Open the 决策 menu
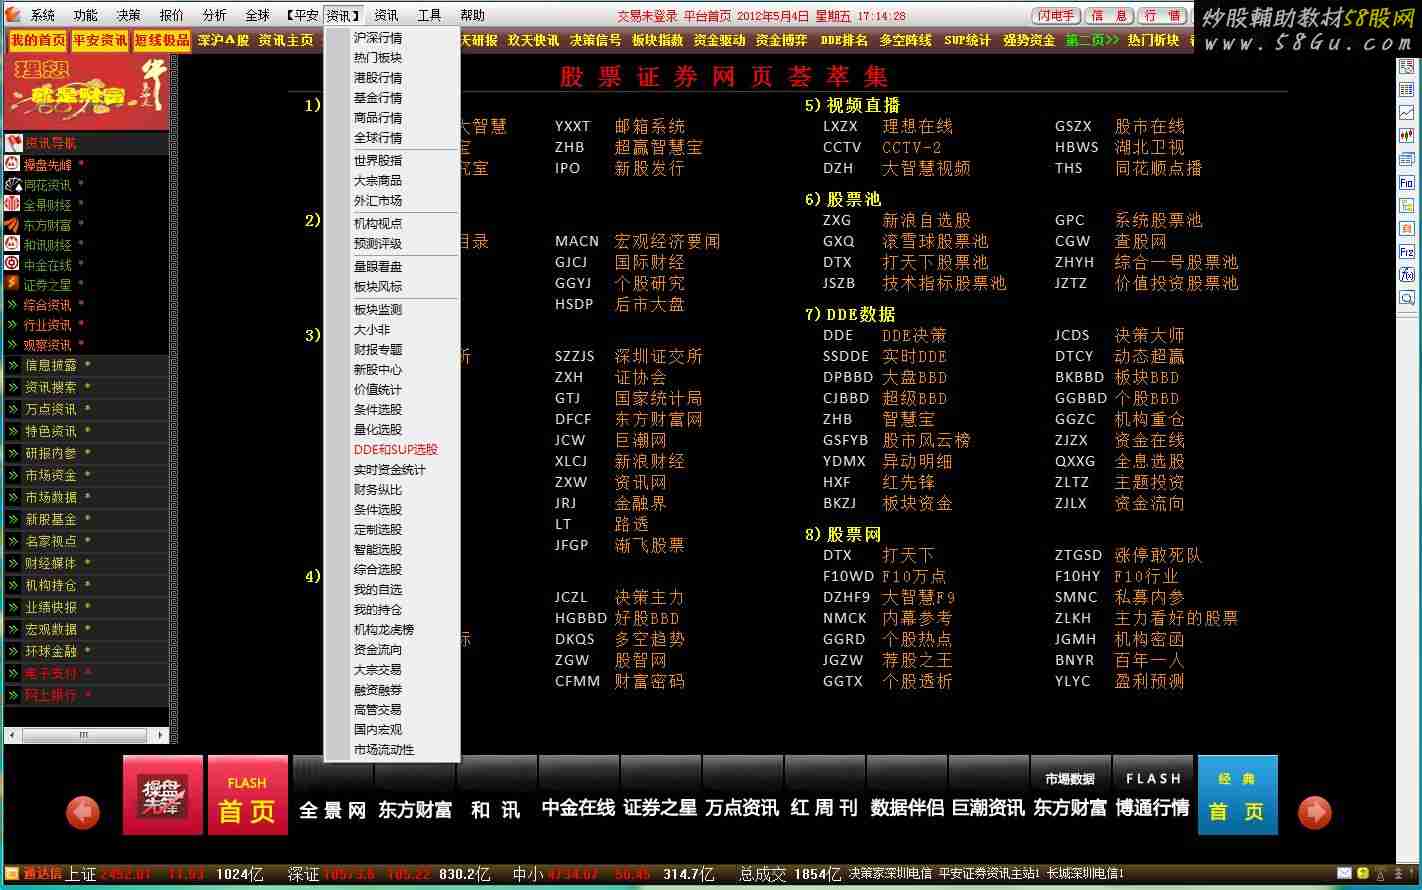Viewport: 1422px width, 890px height. pos(129,15)
